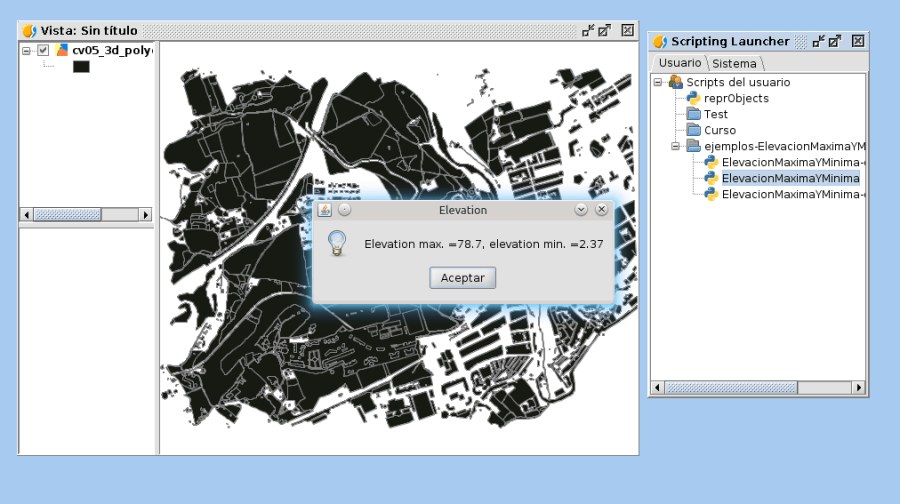Maximize the Vista: Sin título window
900x504 pixels.
pyautogui.click(x=605, y=30)
